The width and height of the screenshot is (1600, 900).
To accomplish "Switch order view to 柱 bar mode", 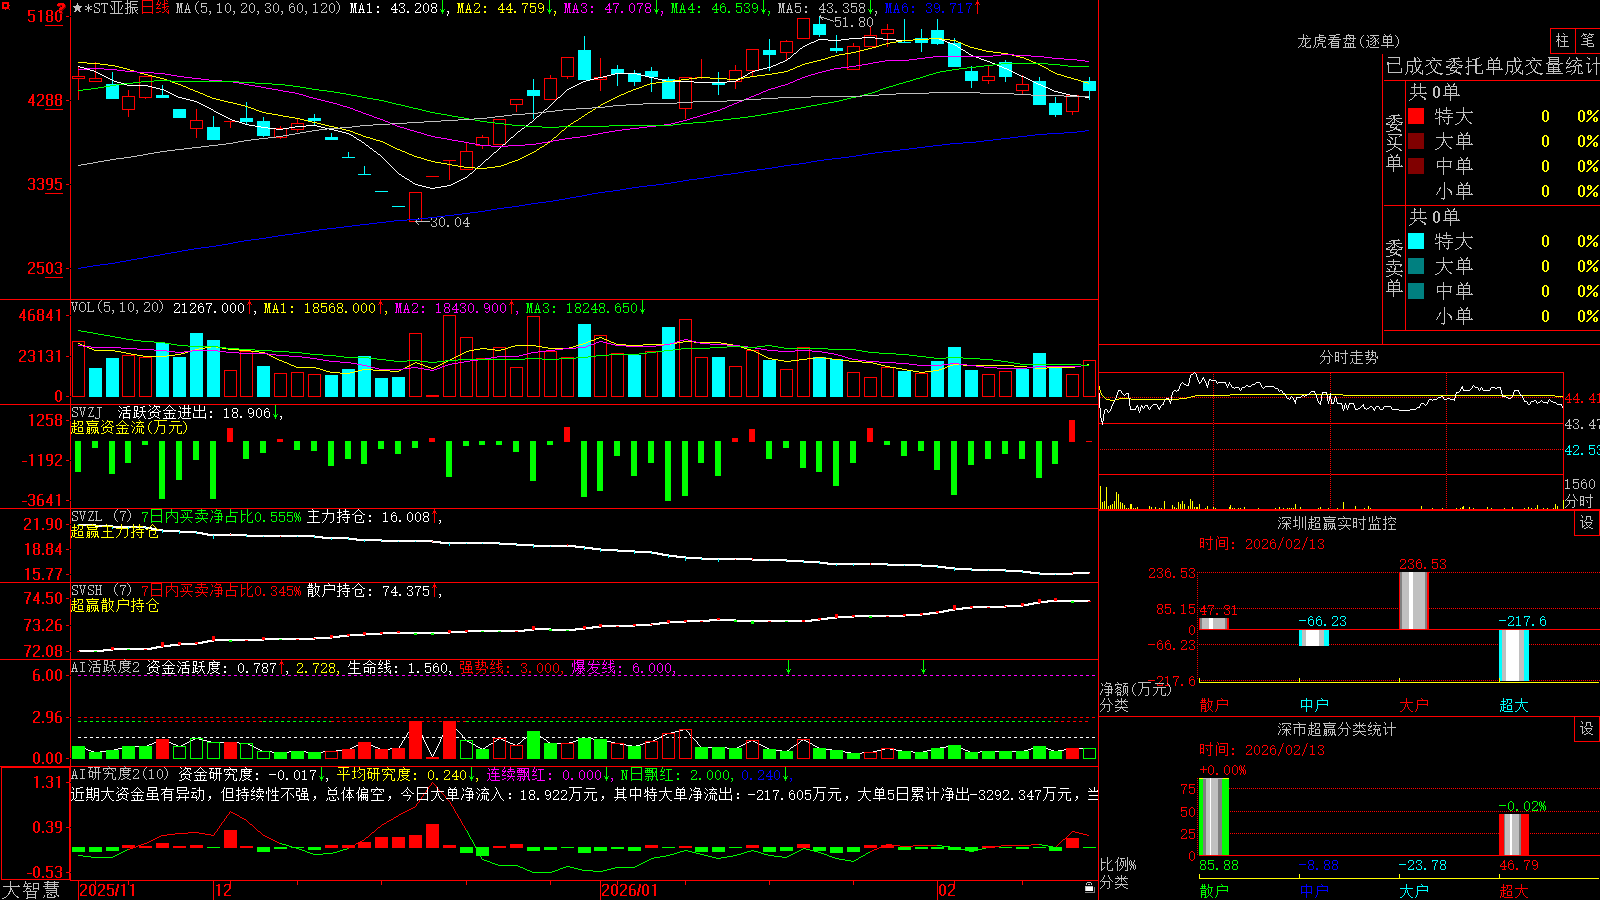I will point(1562,41).
